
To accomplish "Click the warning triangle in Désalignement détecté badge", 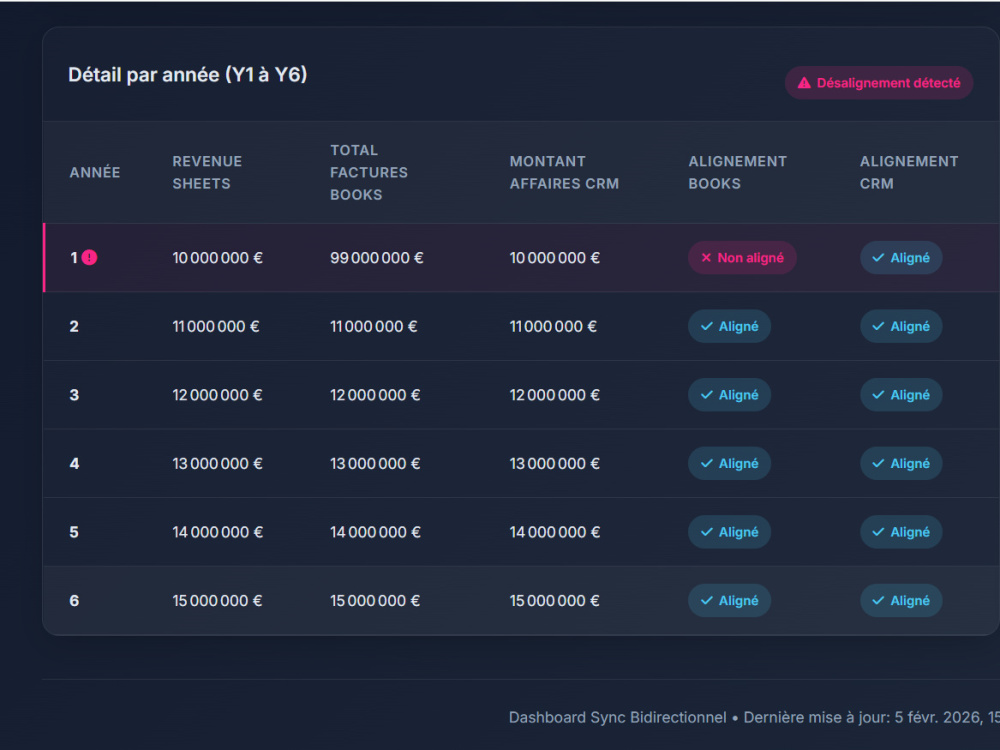I will pyautogui.click(x=804, y=83).
